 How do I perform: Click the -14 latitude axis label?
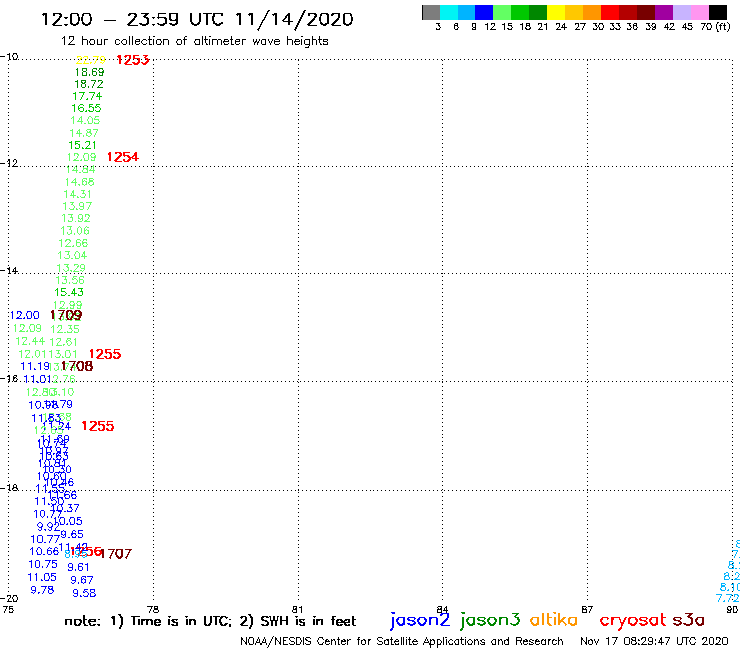[9, 270]
